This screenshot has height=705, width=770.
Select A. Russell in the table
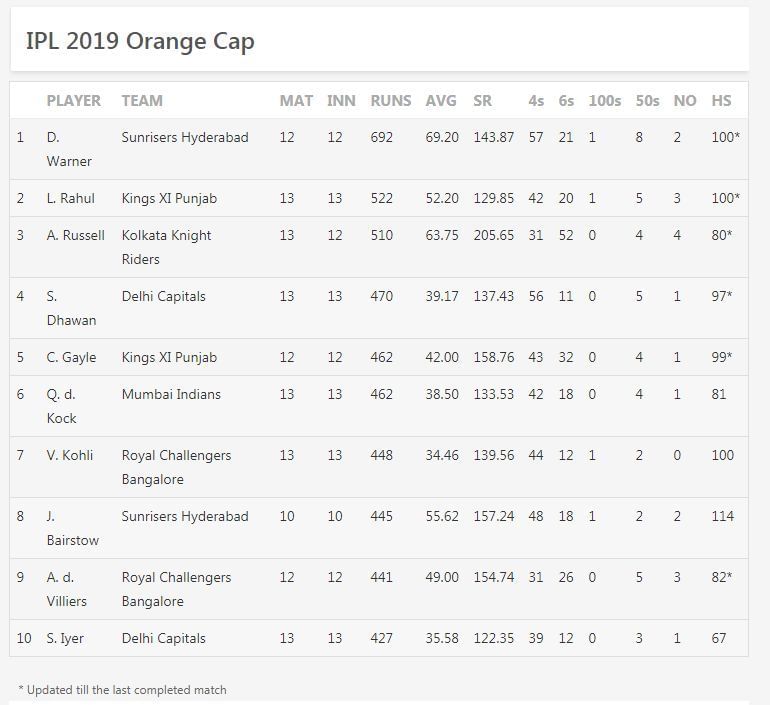coord(75,235)
